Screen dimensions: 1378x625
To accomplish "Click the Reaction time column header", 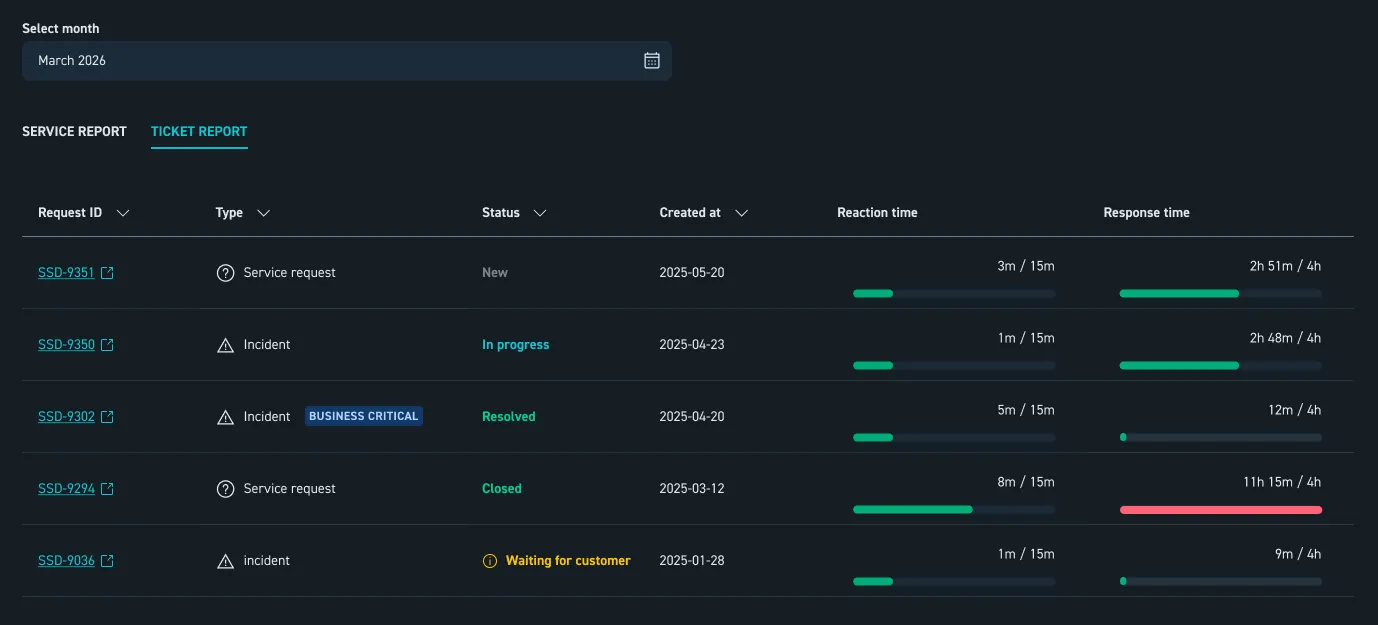I will pyautogui.click(x=877, y=213).
